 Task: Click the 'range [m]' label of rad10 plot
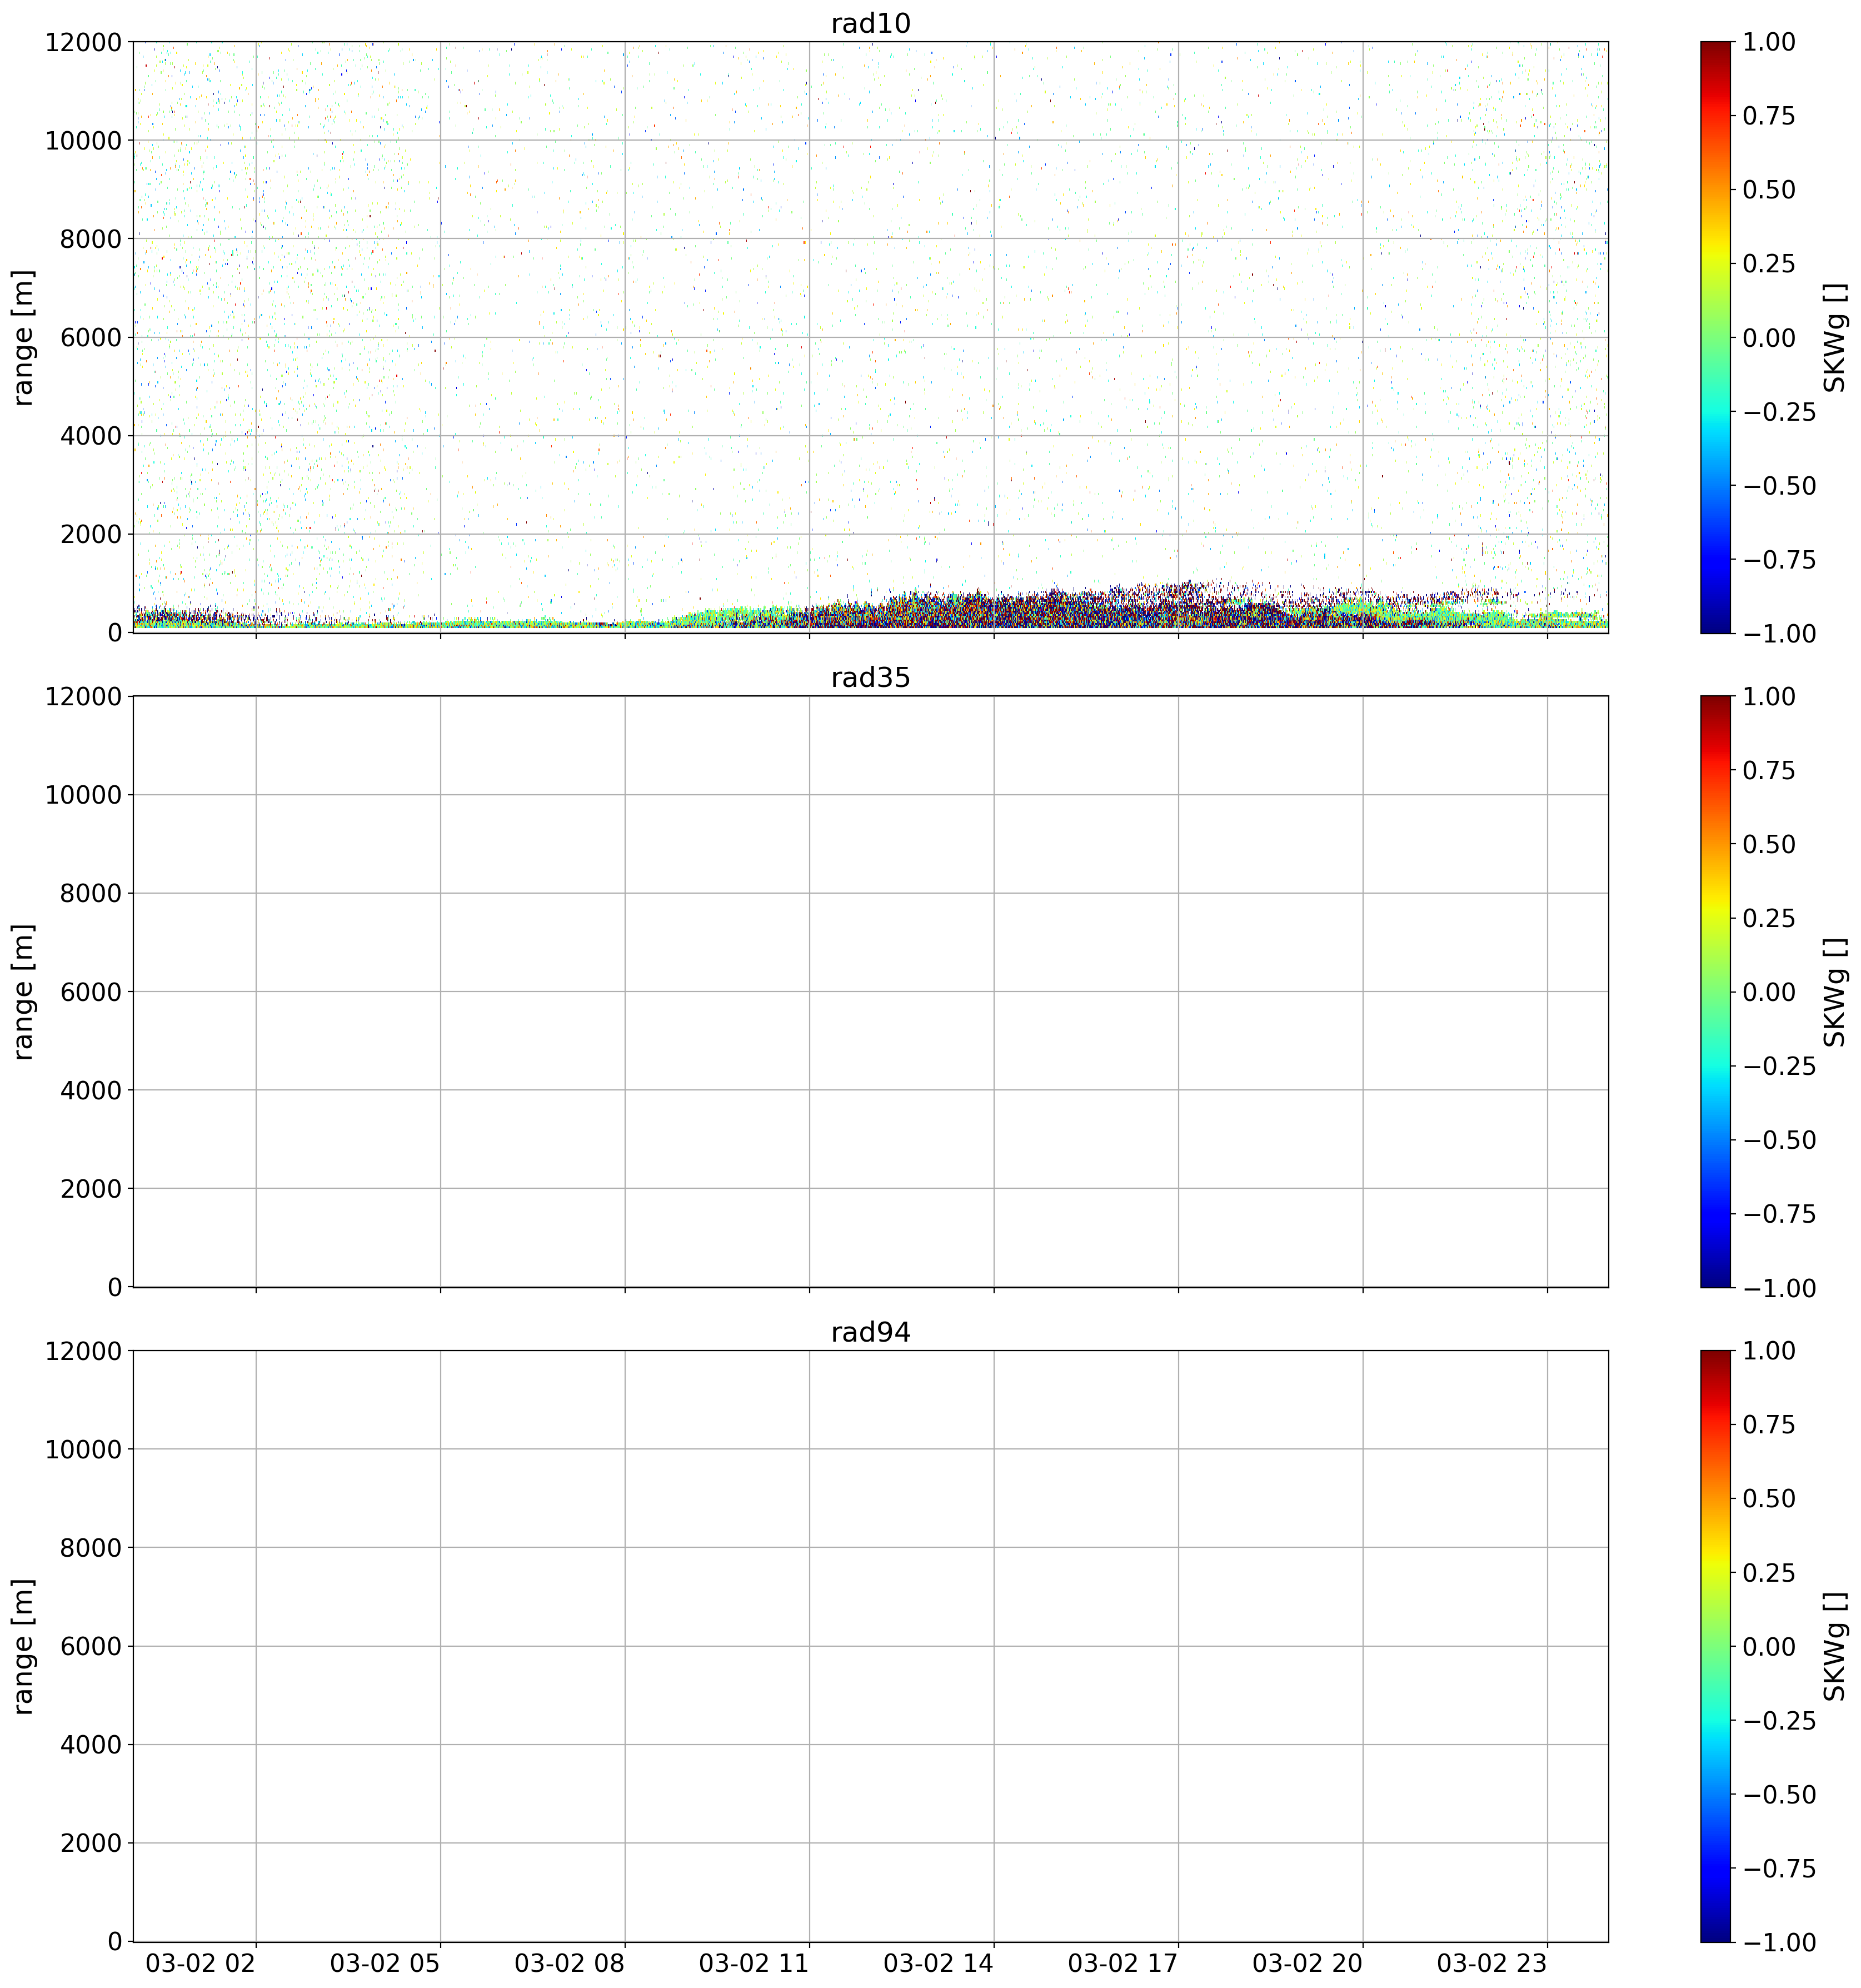click(22, 337)
